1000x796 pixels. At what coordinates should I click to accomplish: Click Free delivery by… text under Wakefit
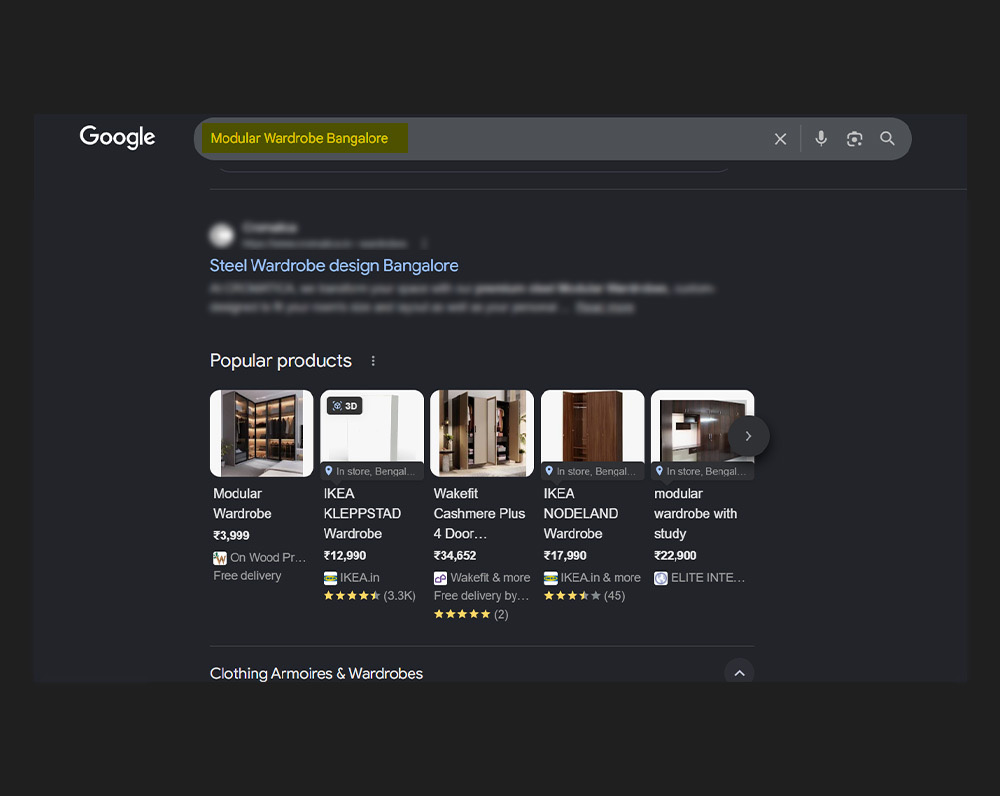tap(482, 596)
